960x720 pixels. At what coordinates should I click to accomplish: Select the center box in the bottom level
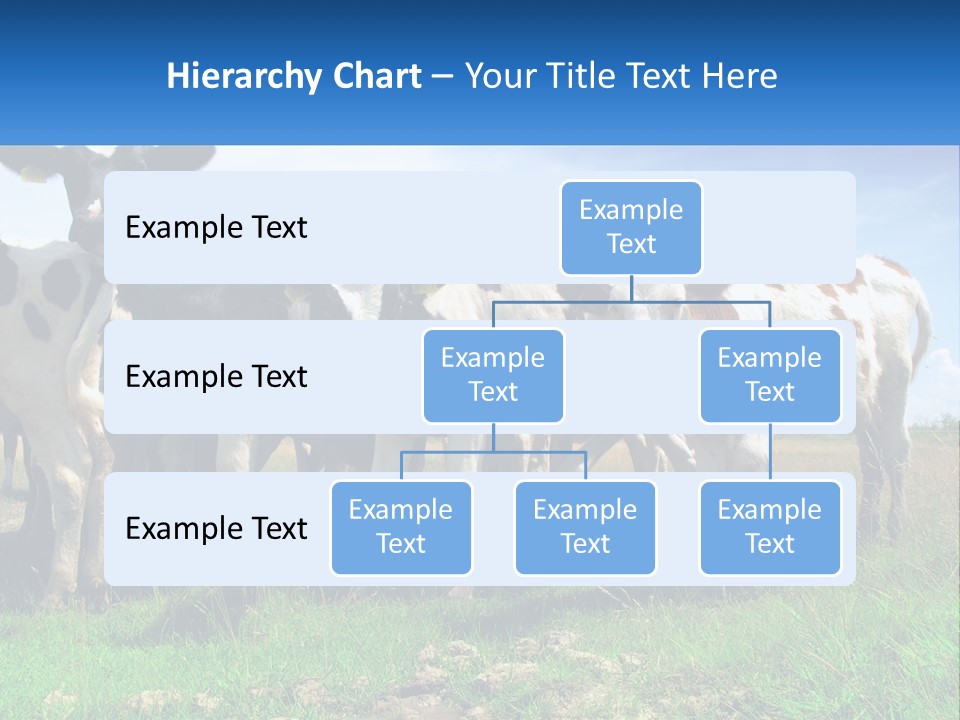point(585,528)
